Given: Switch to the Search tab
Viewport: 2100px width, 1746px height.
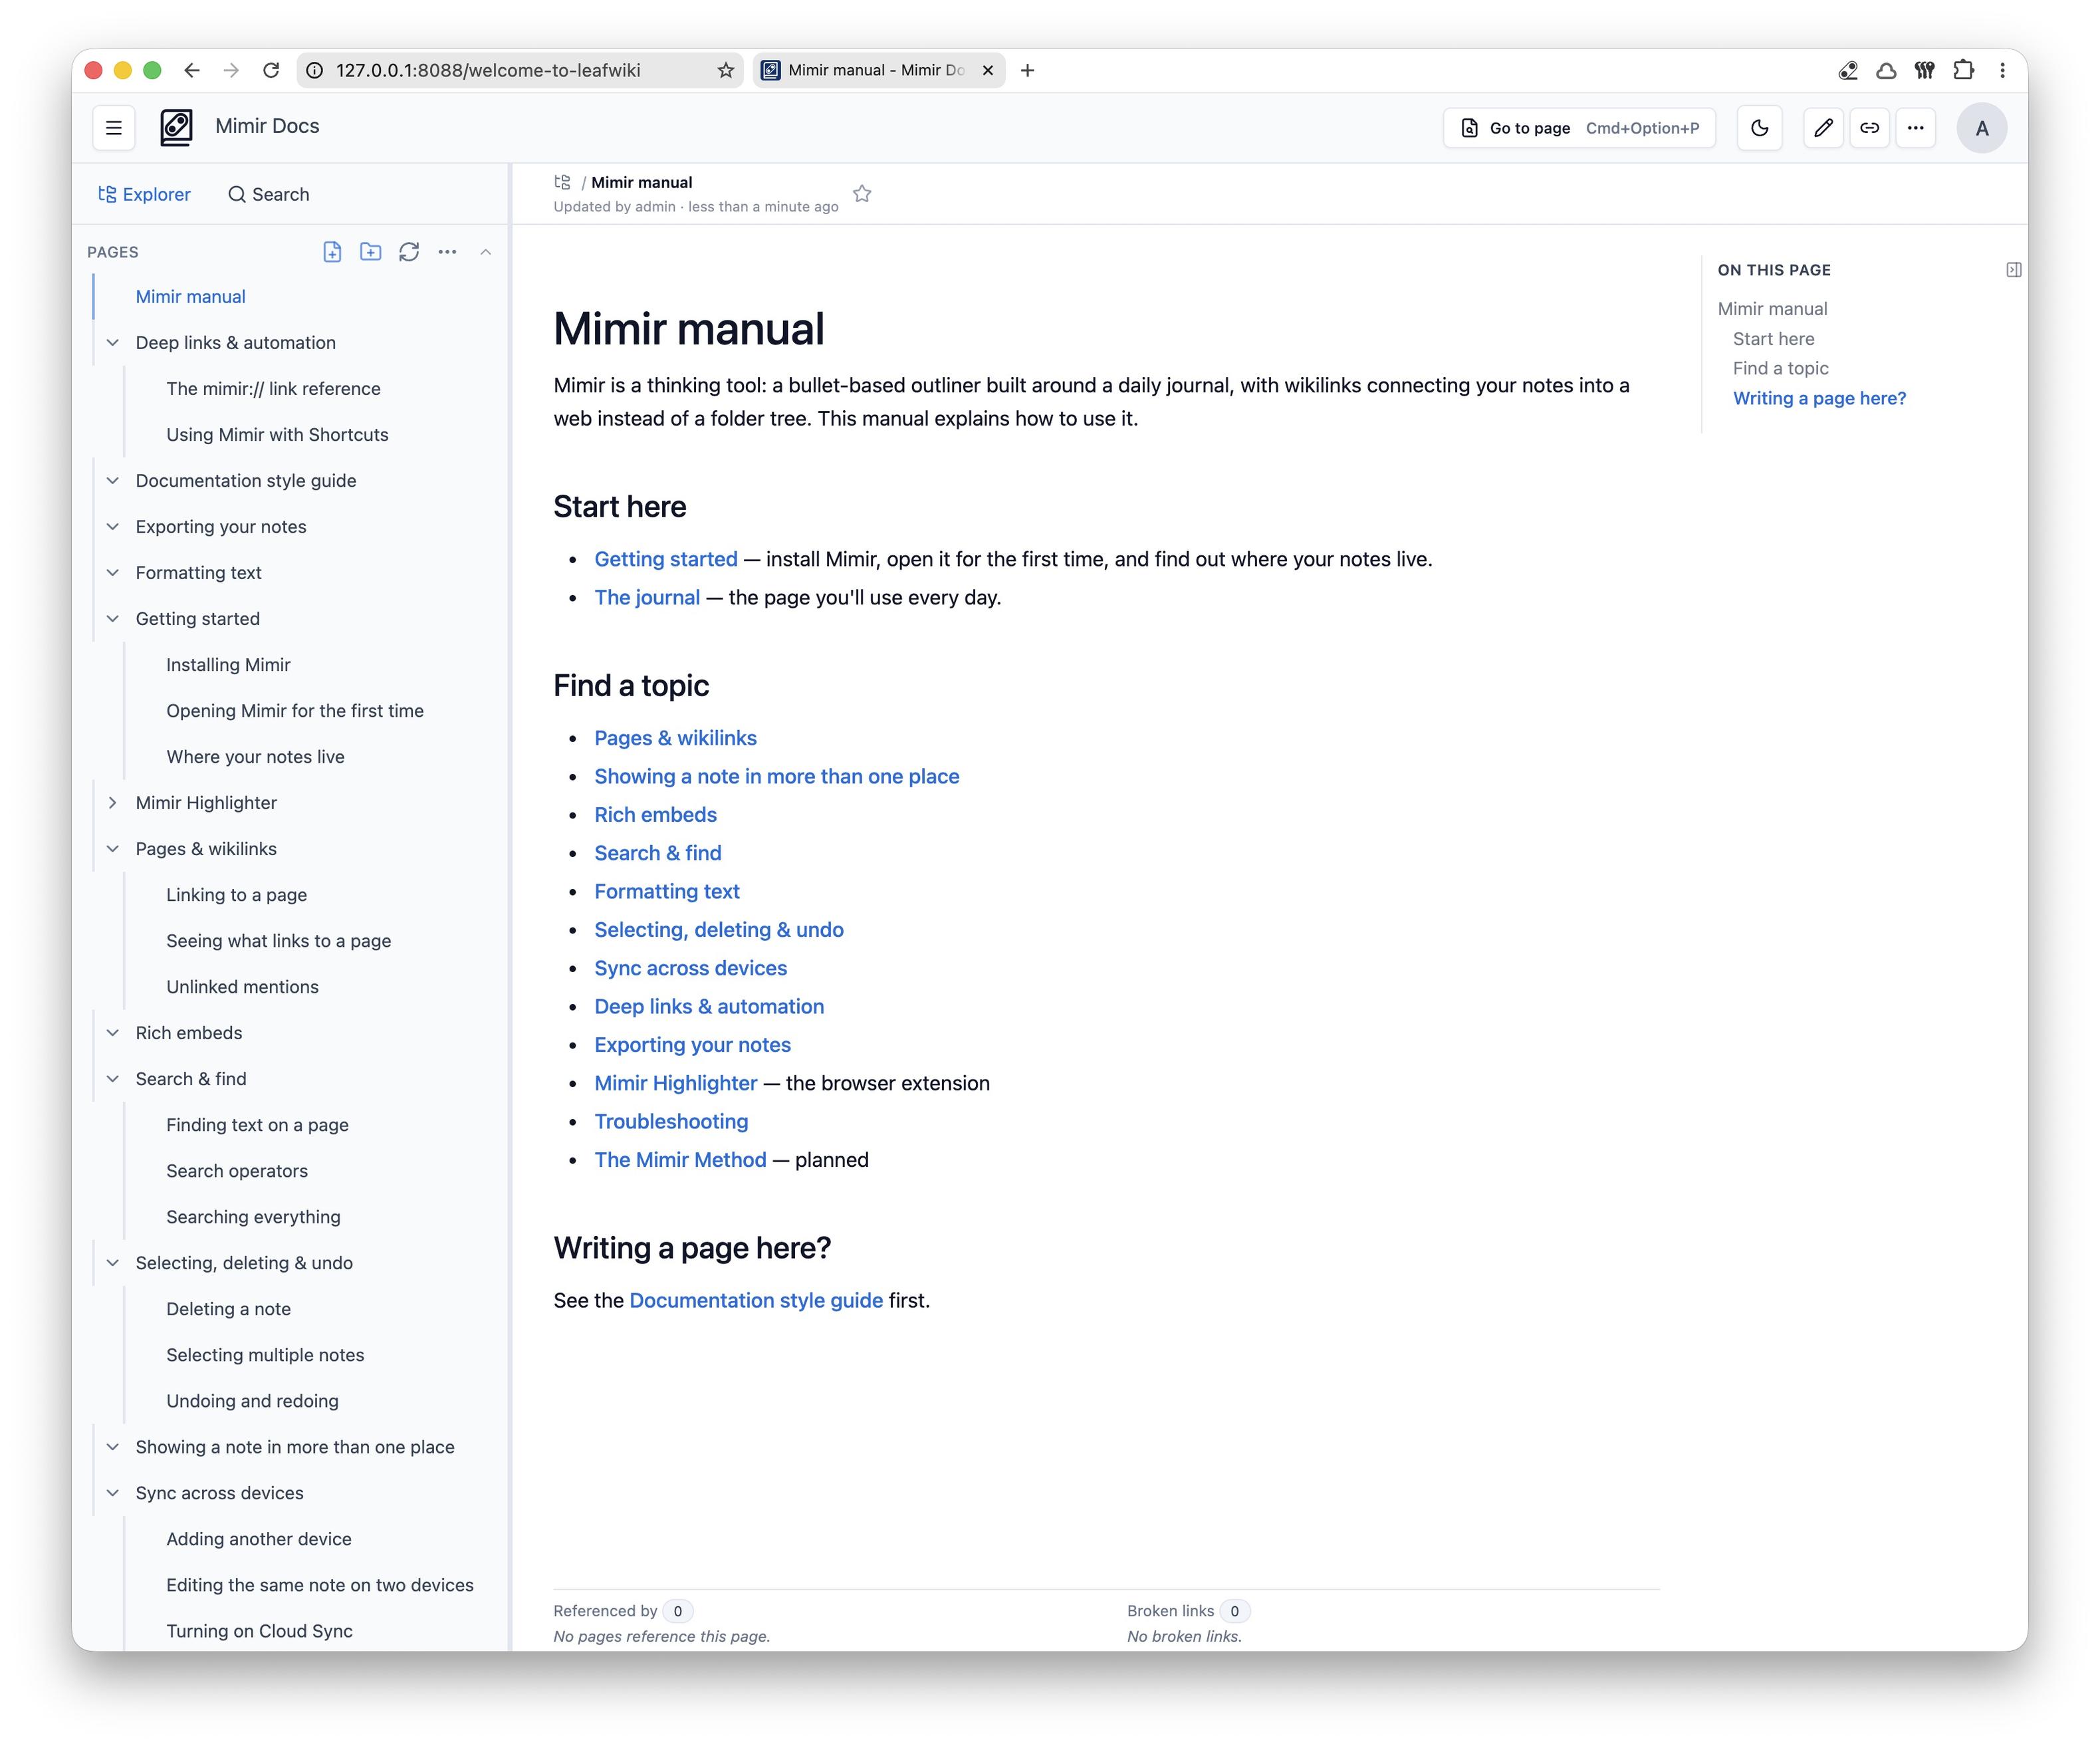Looking at the screenshot, I should [269, 194].
